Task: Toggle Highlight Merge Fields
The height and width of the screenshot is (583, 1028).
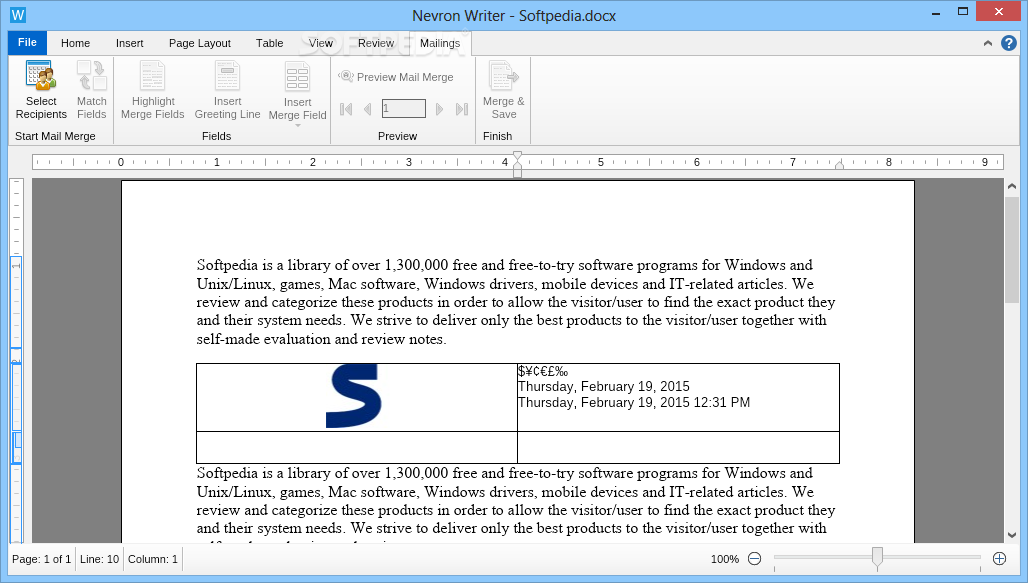Action: click(x=152, y=90)
